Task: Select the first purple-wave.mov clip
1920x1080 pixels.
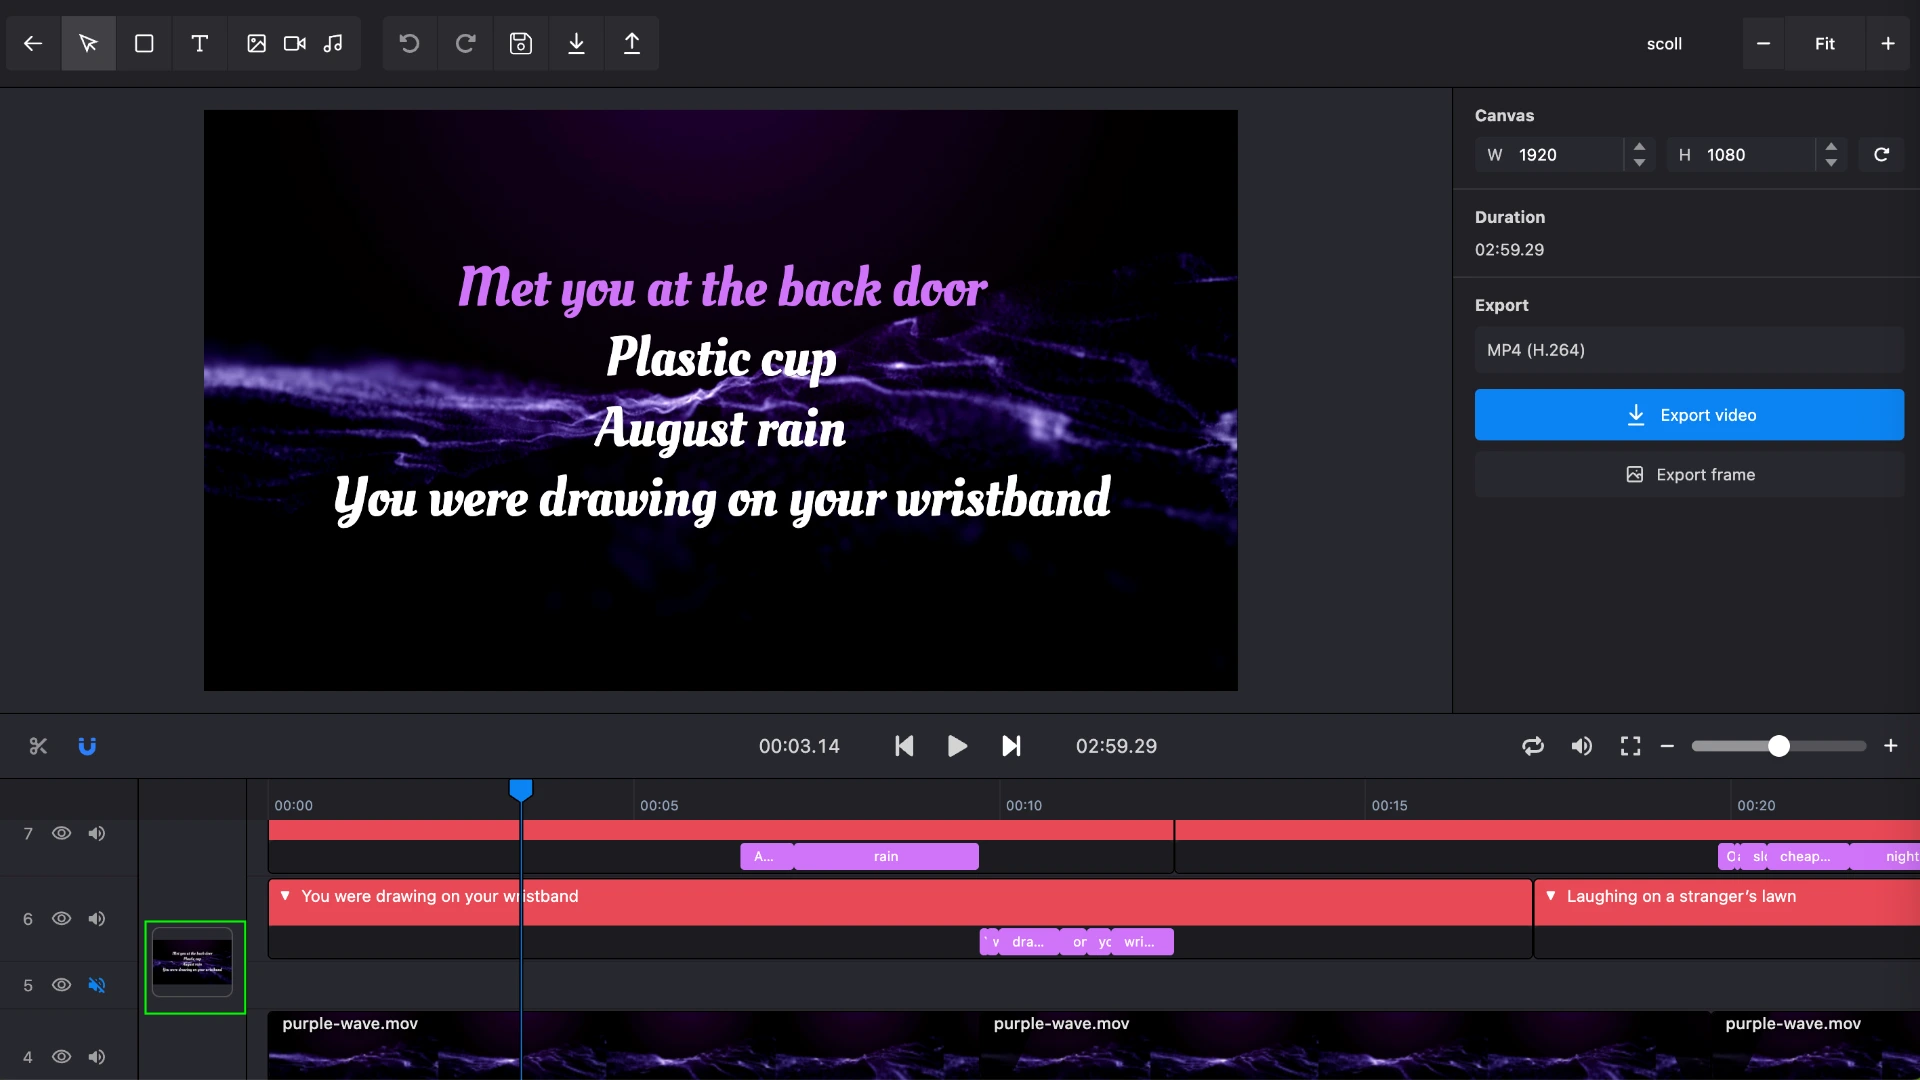Action: tap(624, 1045)
